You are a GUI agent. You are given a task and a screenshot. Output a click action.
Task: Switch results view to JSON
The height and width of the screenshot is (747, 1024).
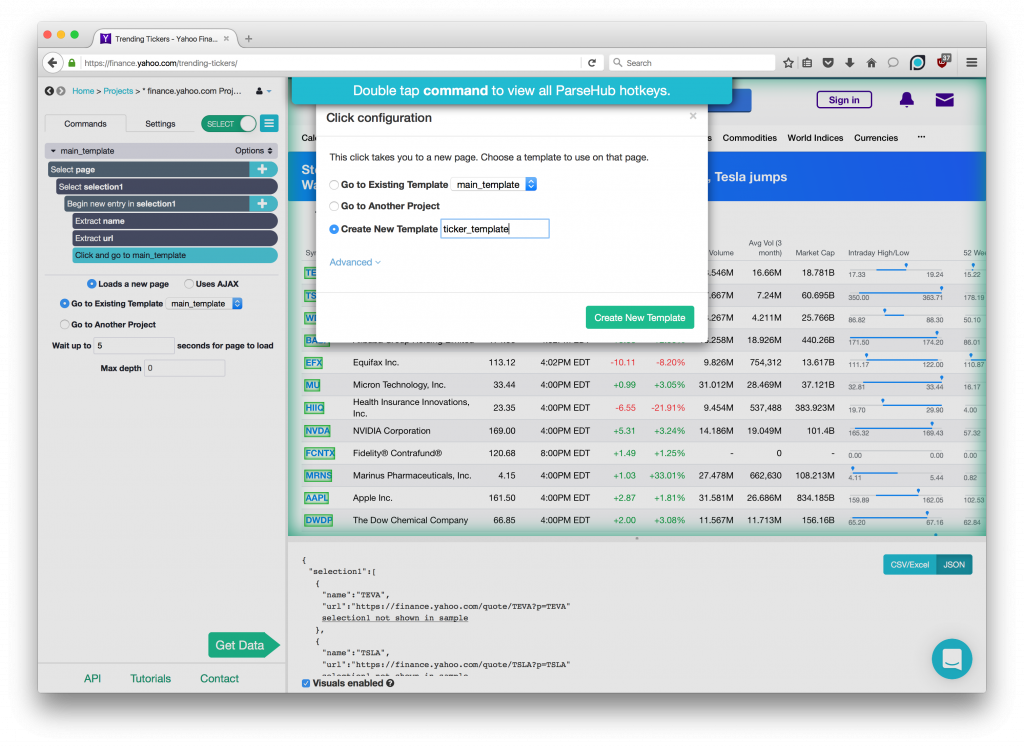click(x=954, y=565)
